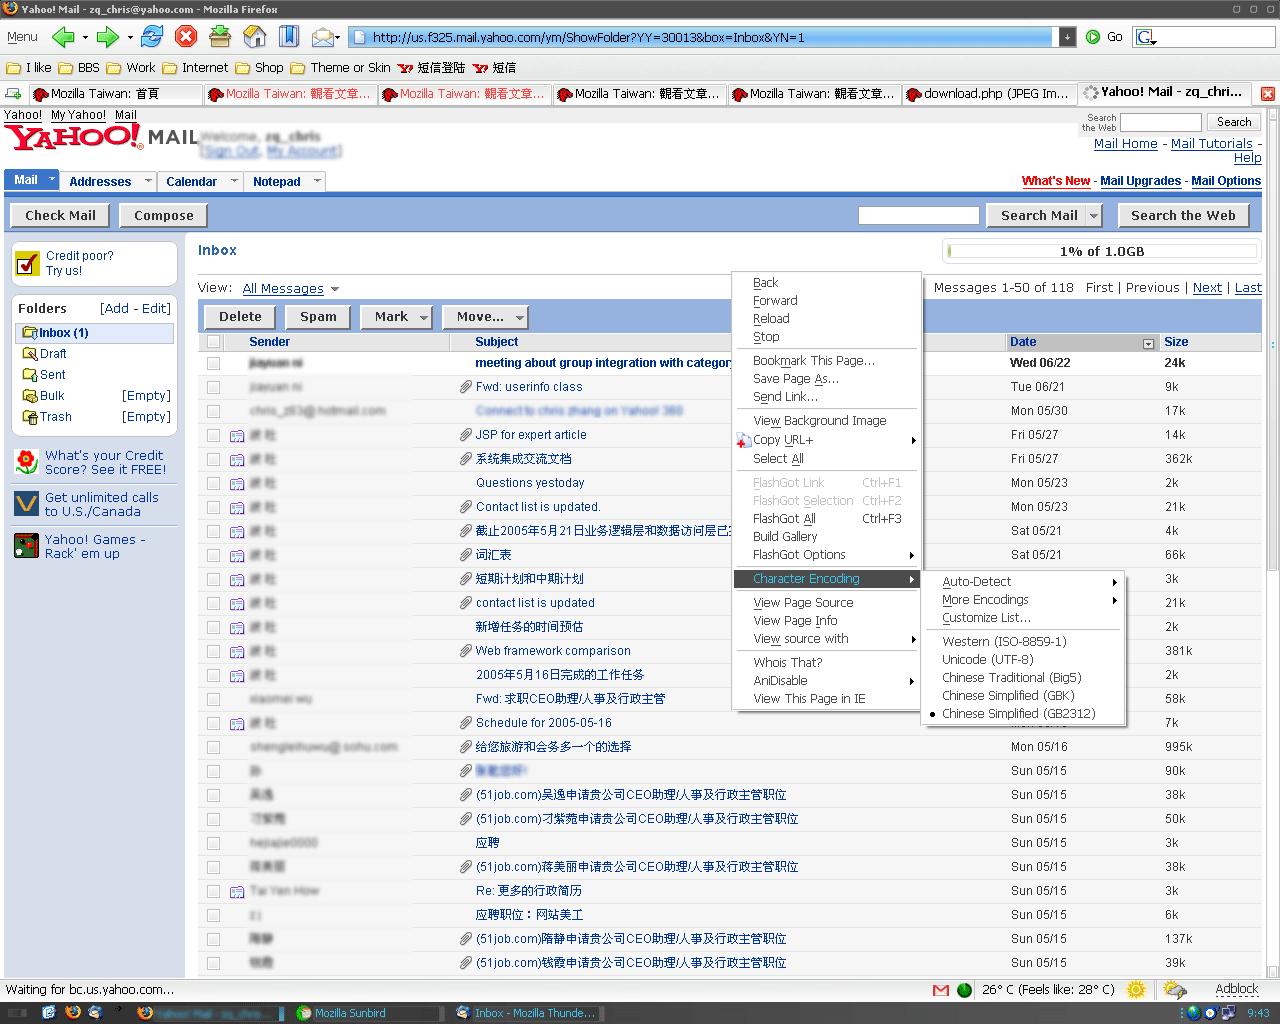The height and width of the screenshot is (1024, 1280).
Task: Click the 1% of 1.0GB storage bar
Action: tap(1101, 252)
